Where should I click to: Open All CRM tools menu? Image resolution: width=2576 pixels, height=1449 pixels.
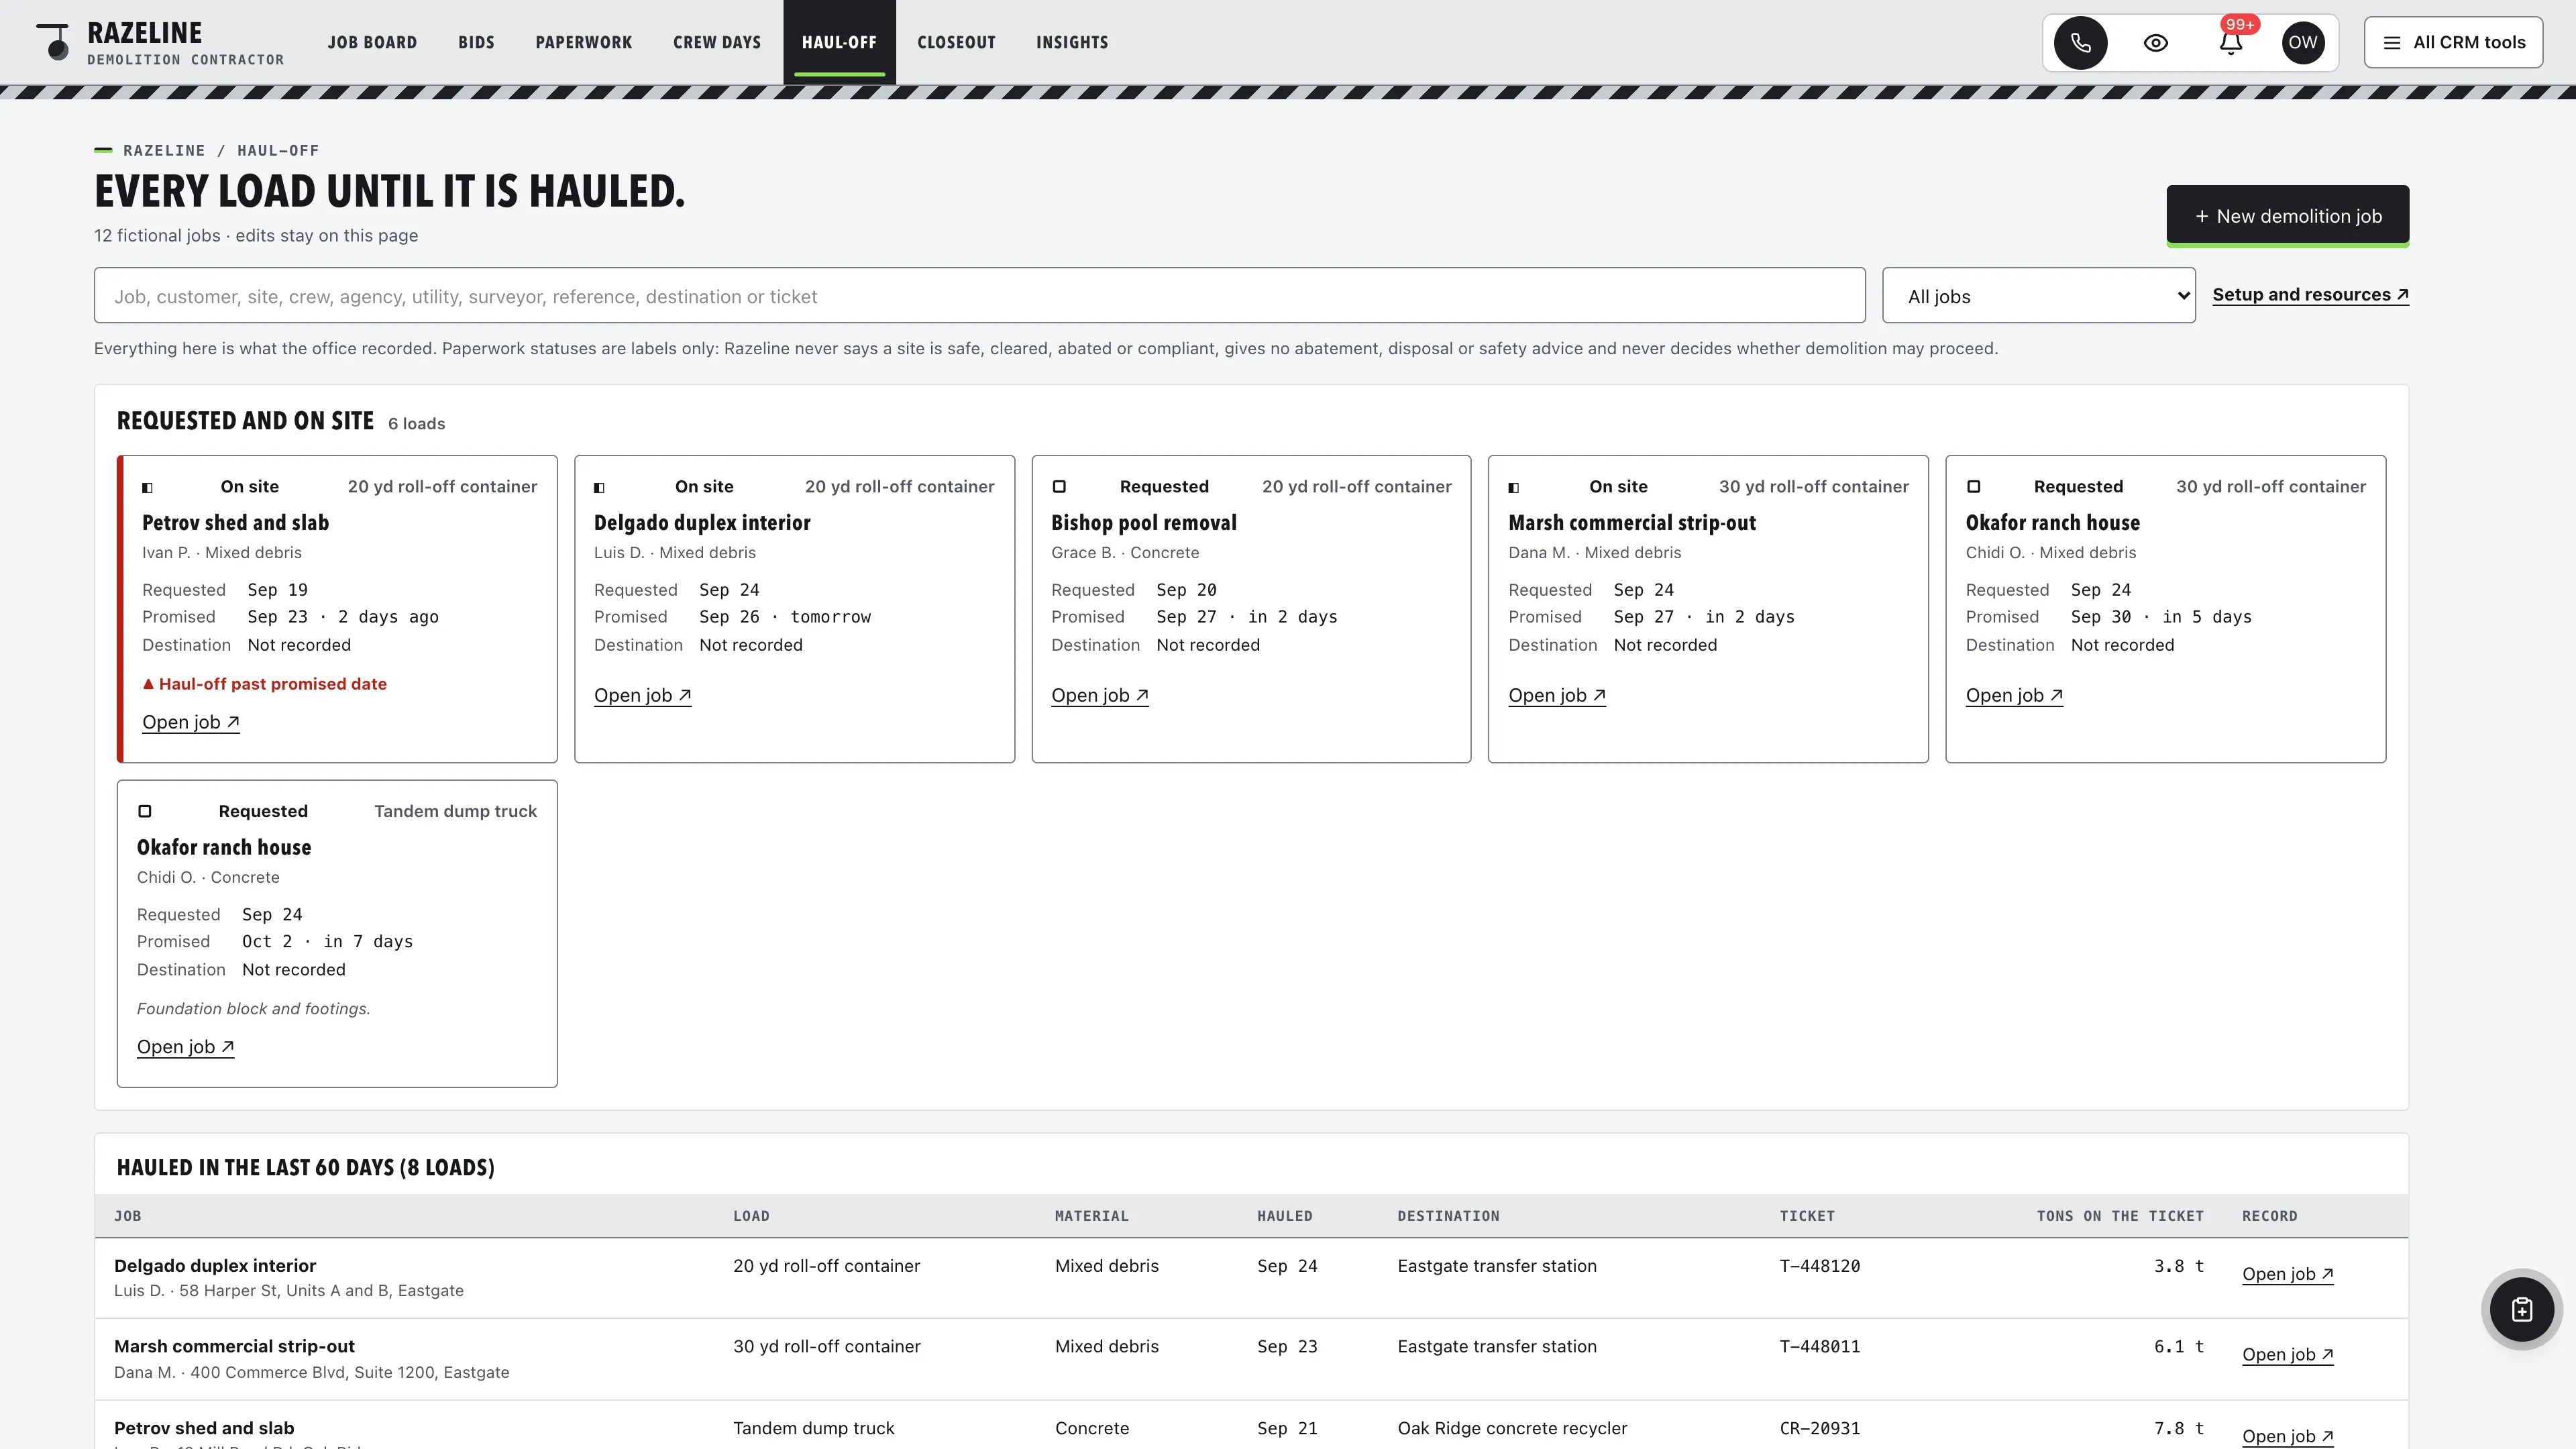2453,42
